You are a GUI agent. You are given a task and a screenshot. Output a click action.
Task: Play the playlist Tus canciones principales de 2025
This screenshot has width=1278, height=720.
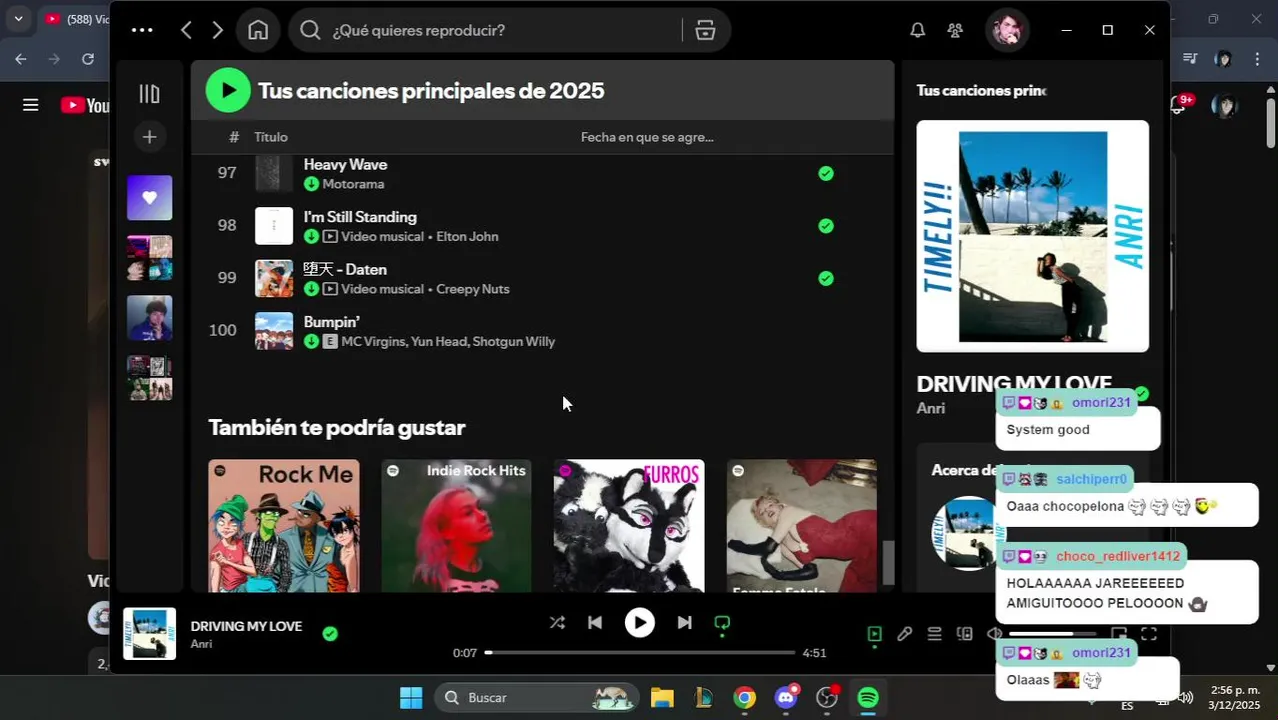(x=228, y=90)
